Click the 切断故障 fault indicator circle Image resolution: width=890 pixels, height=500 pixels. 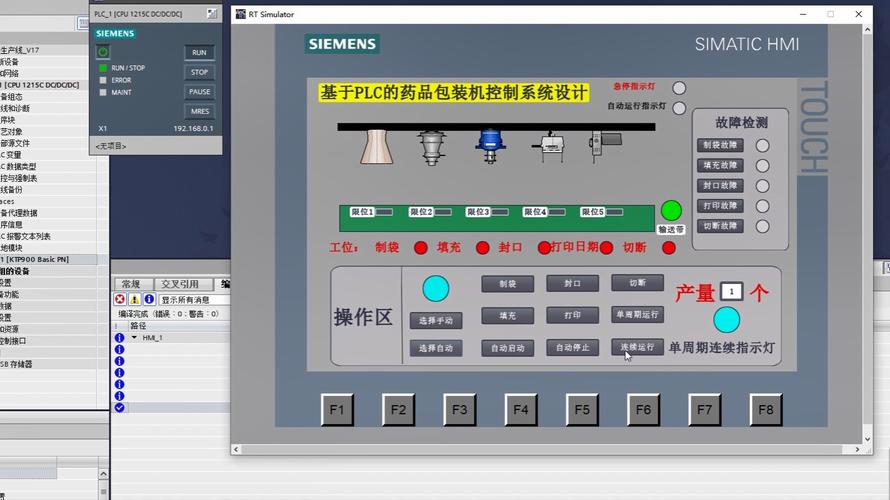pyautogui.click(x=762, y=226)
